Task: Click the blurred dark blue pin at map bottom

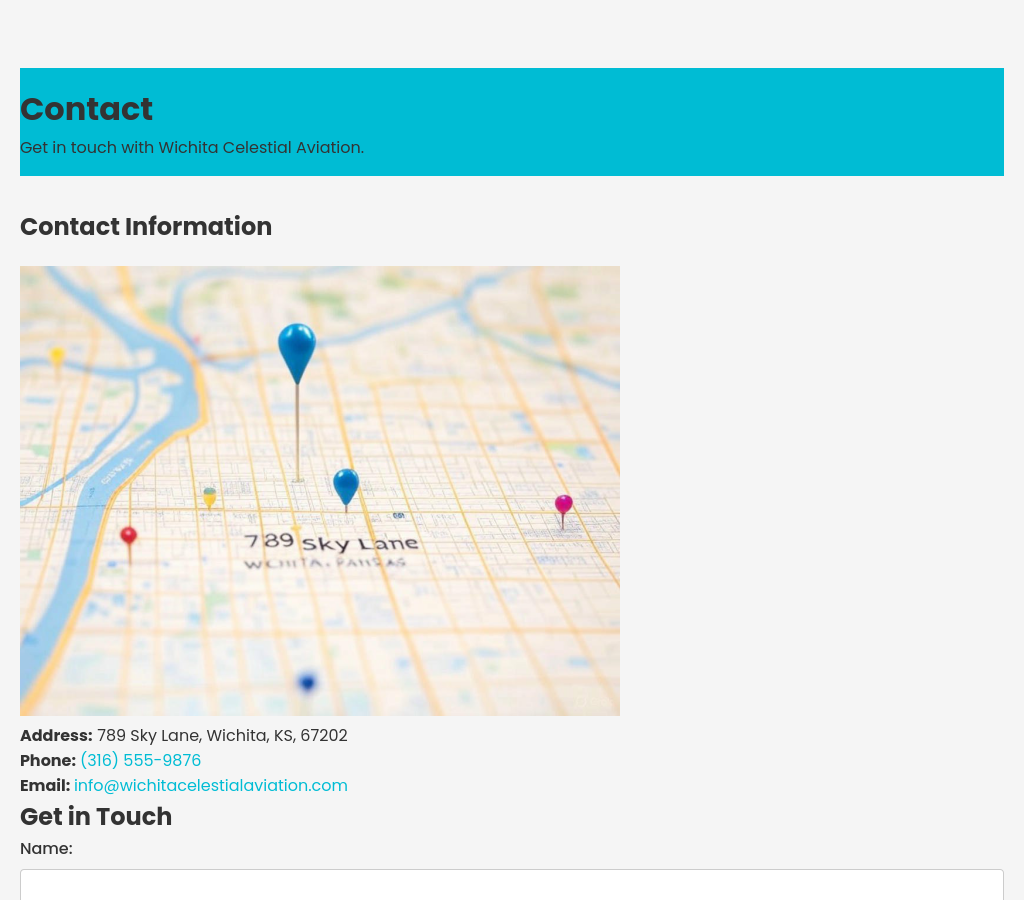Action: pos(307,683)
